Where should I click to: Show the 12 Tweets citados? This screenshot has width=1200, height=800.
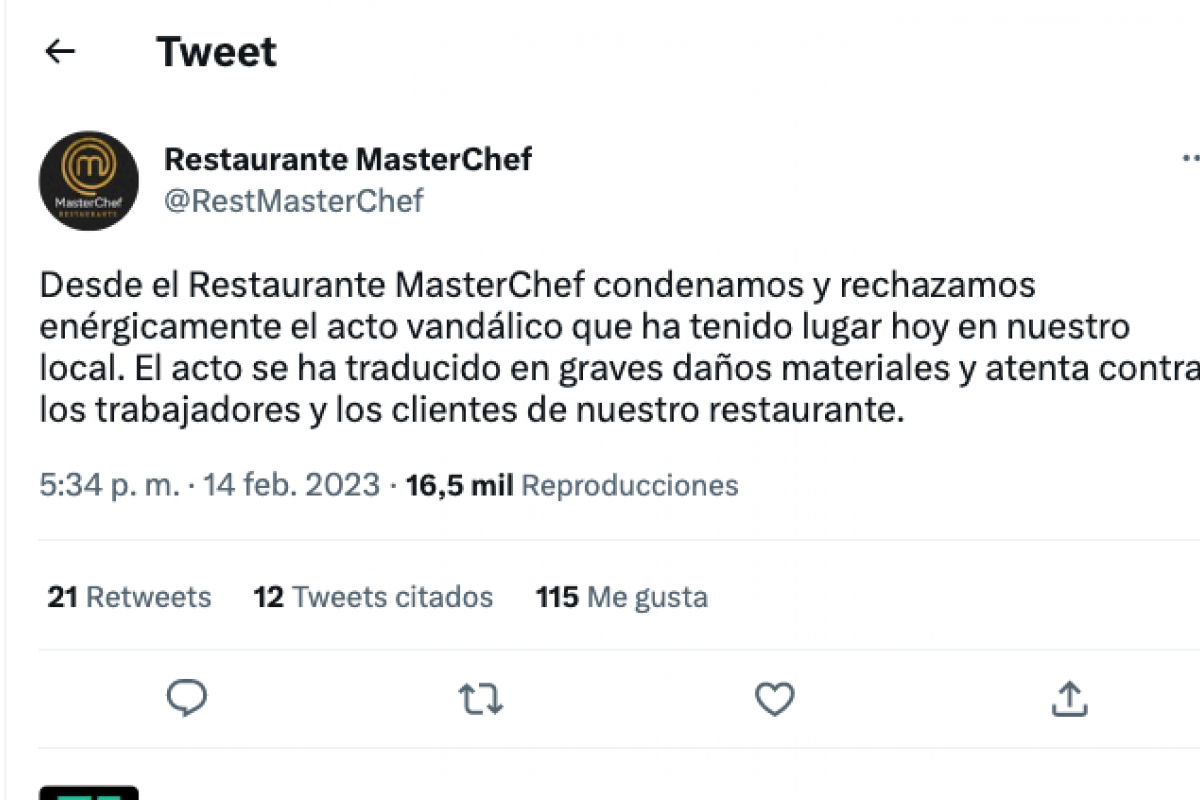tap(374, 598)
